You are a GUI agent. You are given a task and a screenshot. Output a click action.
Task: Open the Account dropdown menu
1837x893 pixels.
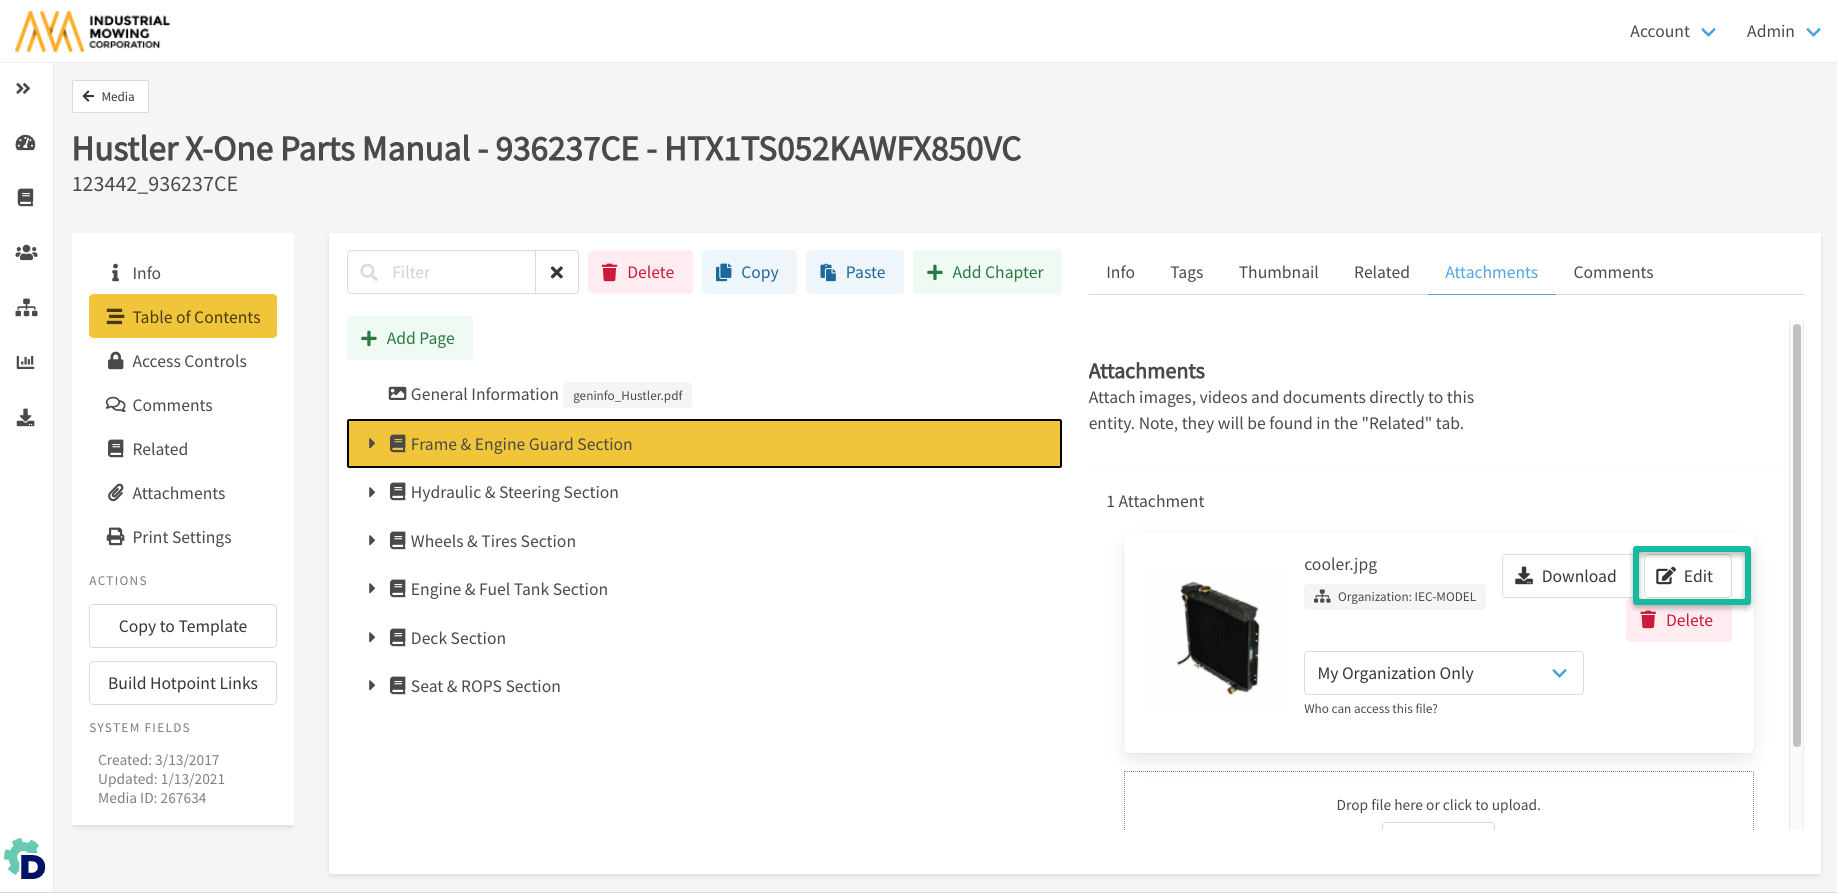pyautogui.click(x=1672, y=32)
